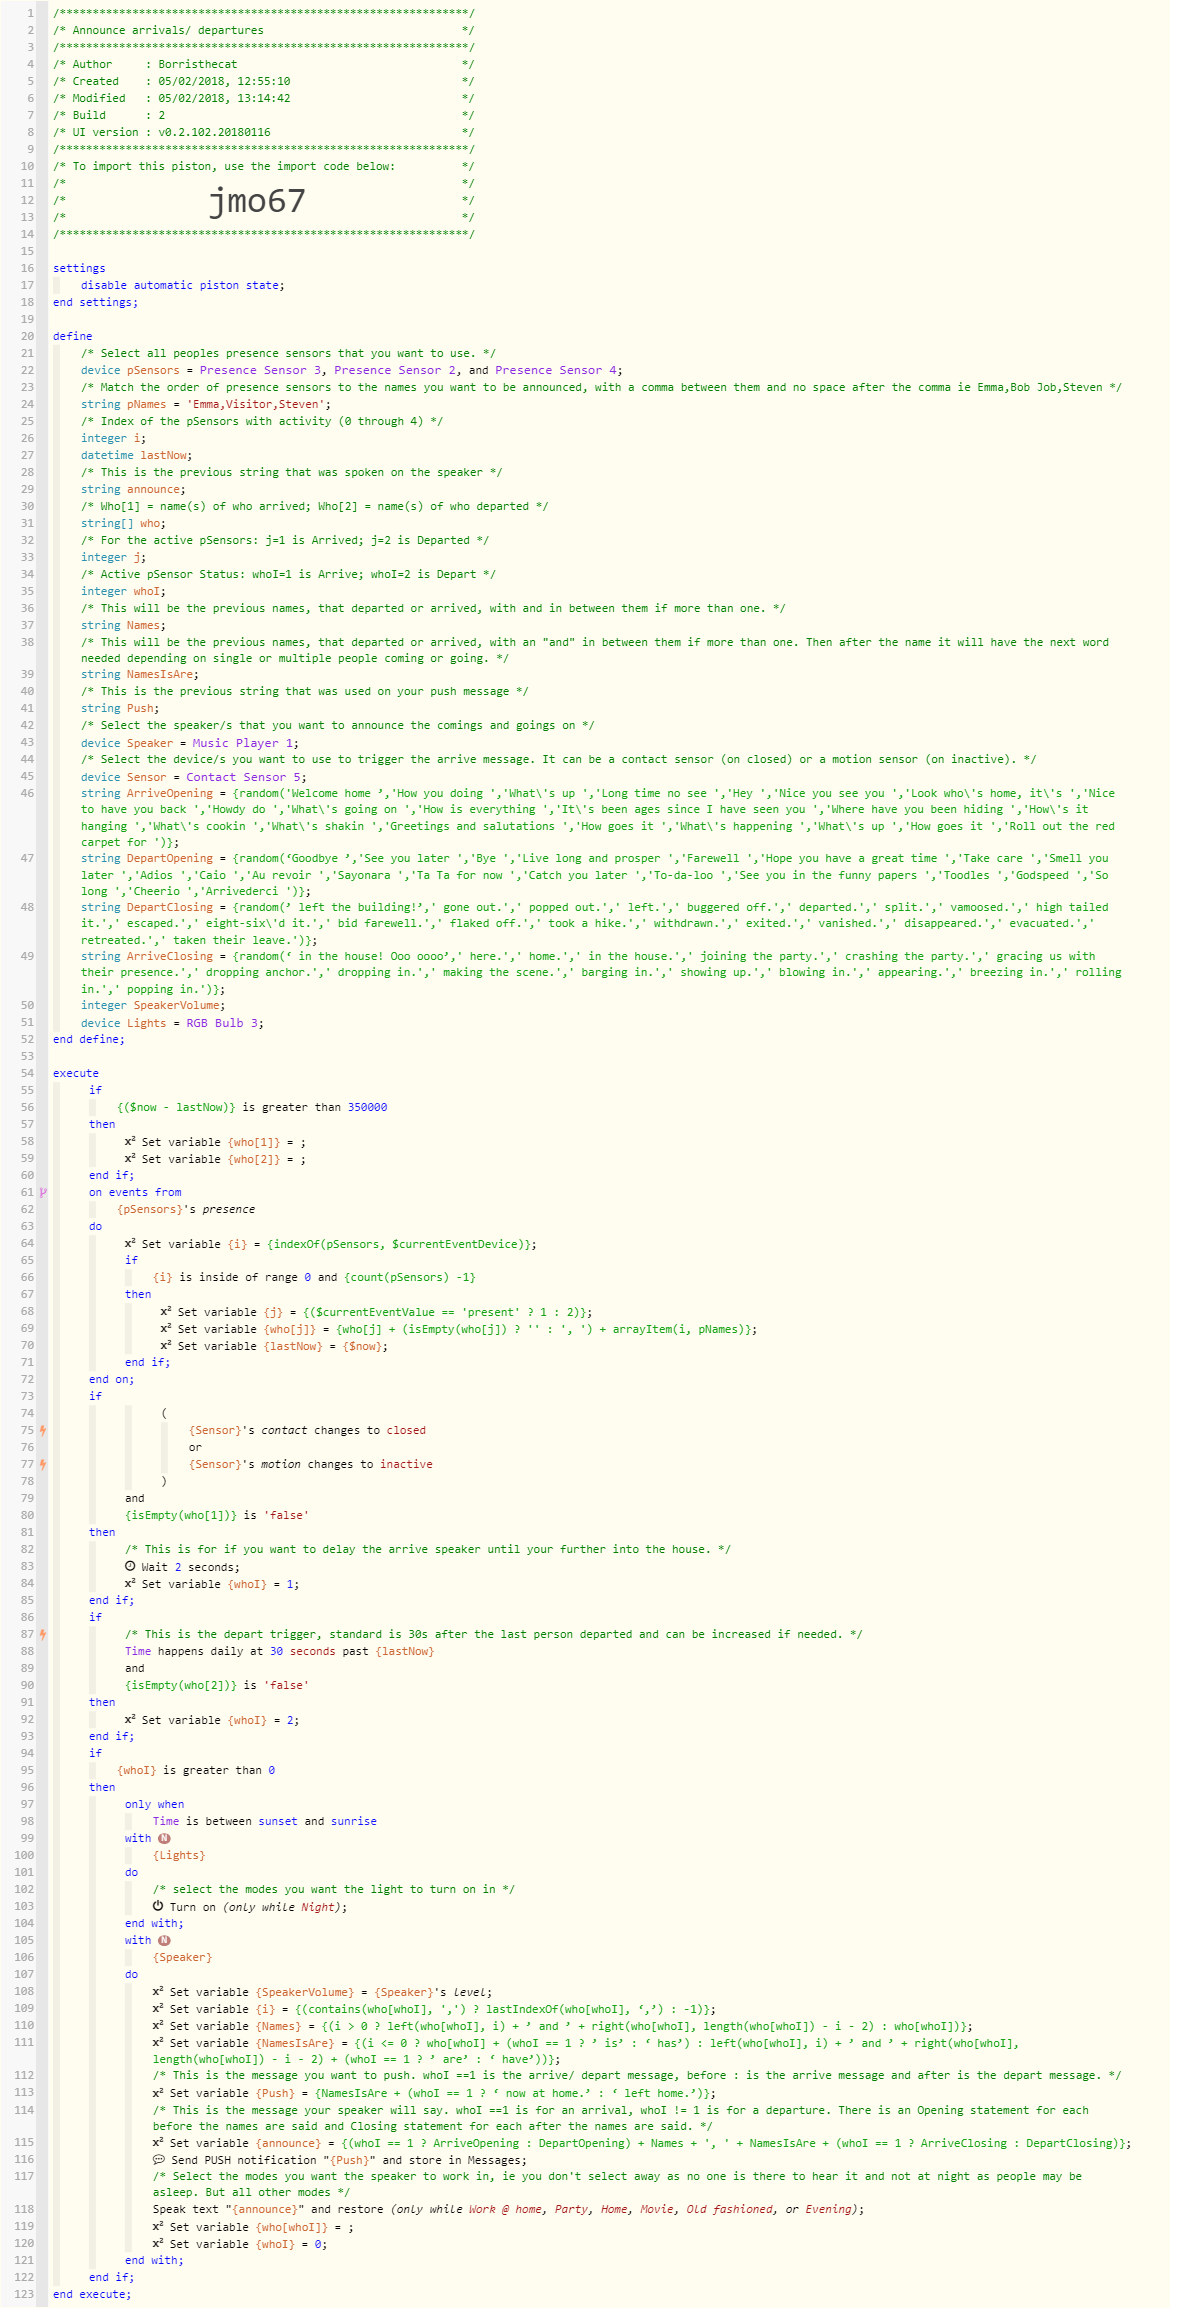Viewport: 1178px width, 2316px height.
Task: Click the string DepartOpening definition
Action: coord(595,874)
